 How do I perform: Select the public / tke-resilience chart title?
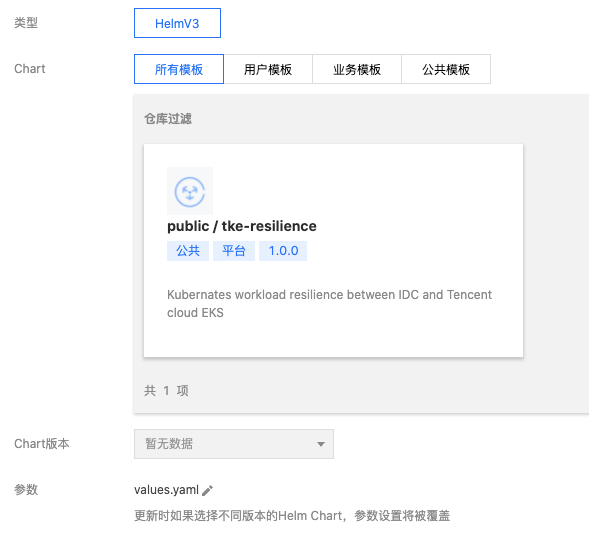click(x=242, y=226)
